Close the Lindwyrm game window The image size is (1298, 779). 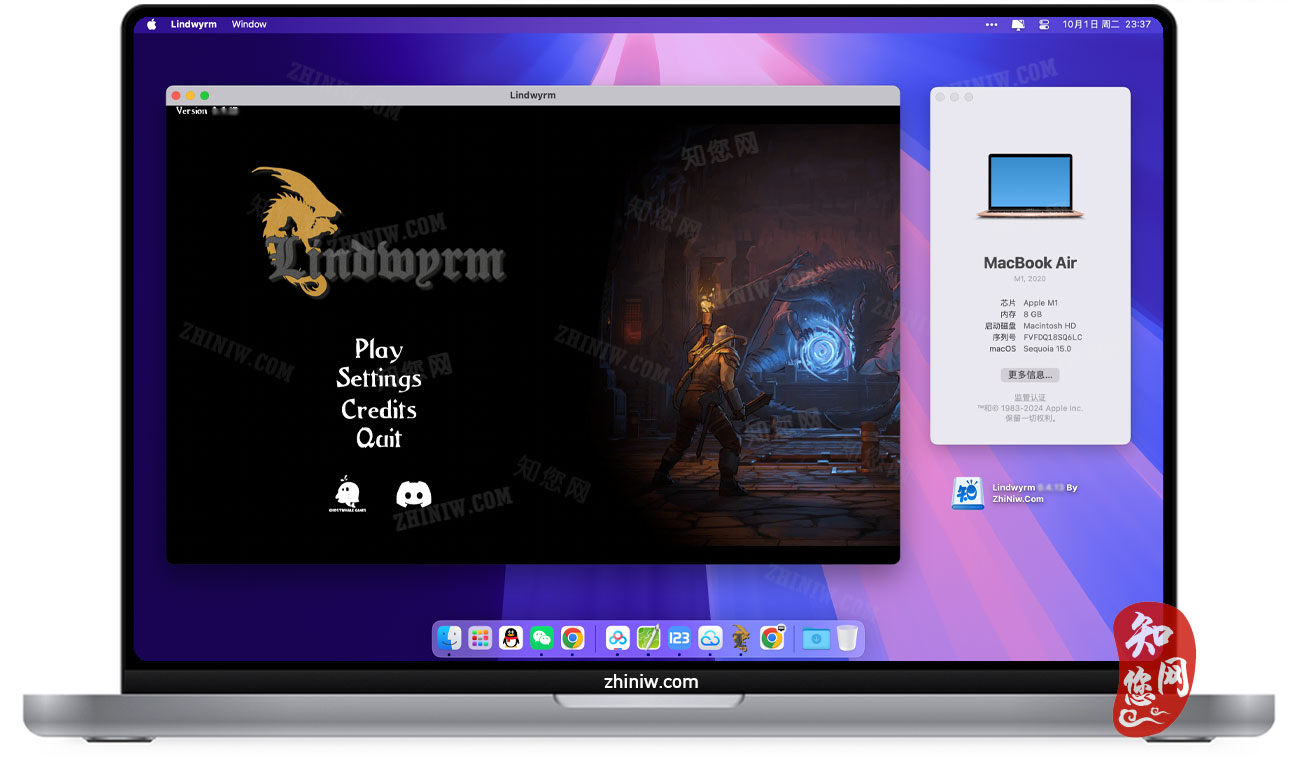177,95
